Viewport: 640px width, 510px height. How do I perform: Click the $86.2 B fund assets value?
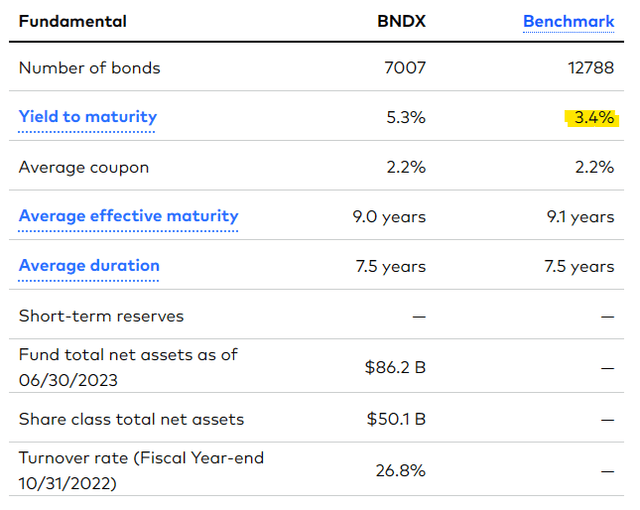point(396,367)
